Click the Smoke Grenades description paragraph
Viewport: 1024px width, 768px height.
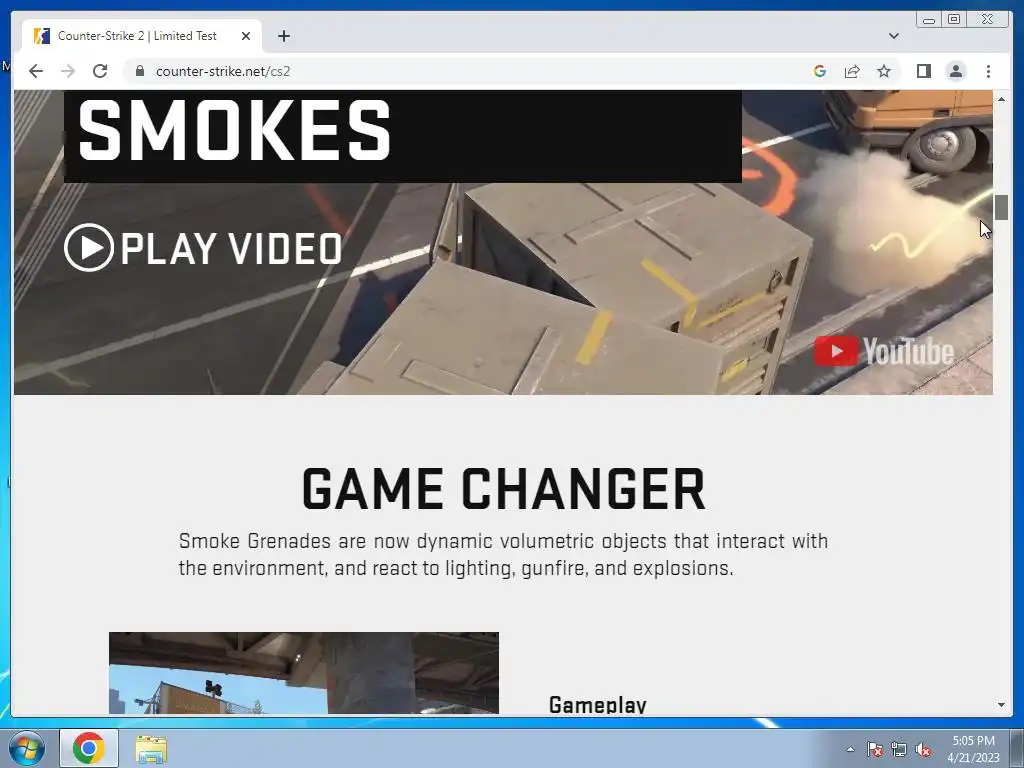(x=504, y=554)
